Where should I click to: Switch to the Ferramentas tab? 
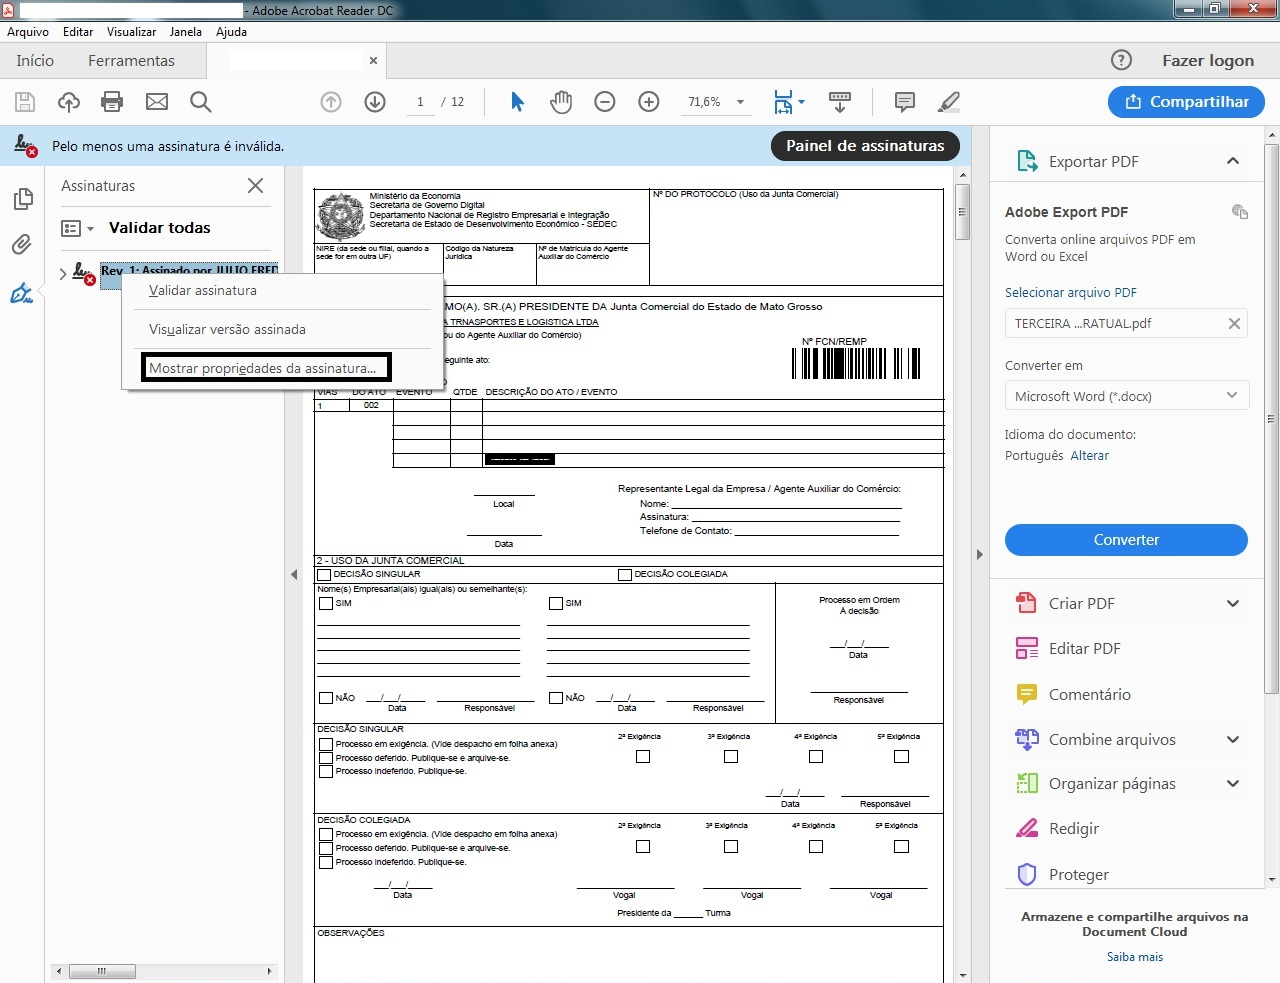pyautogui.click(x=131, y=61)
